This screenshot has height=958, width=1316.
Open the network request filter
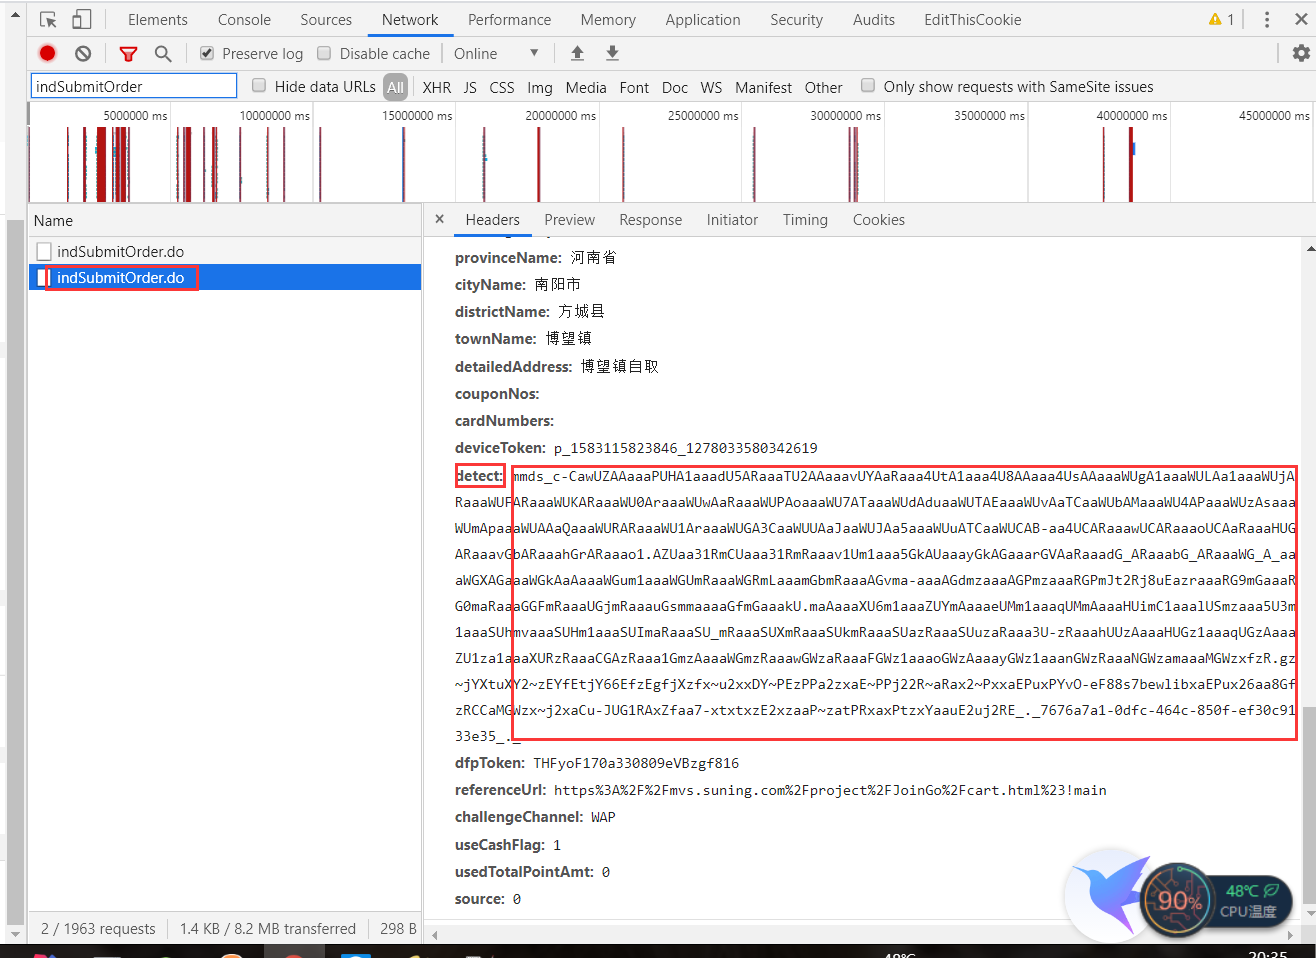click(127, 53)
